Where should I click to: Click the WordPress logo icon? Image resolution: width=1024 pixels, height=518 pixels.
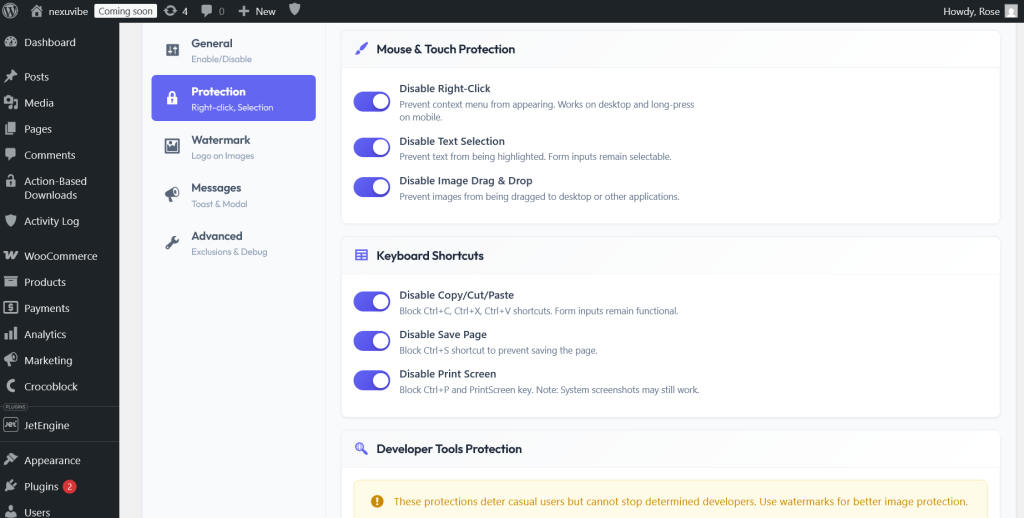[10, 11]
